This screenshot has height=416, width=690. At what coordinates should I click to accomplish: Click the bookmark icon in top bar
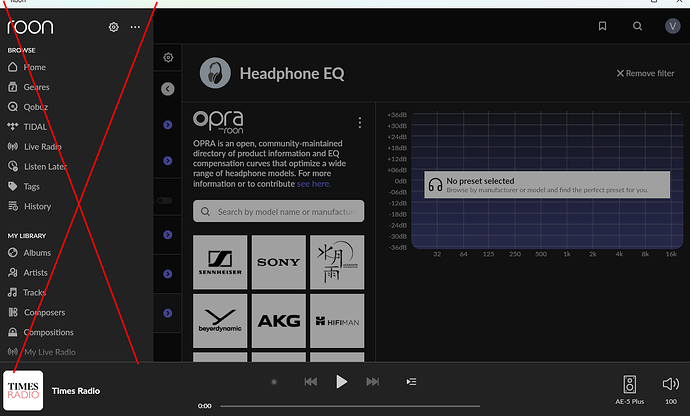click(602, 27)
